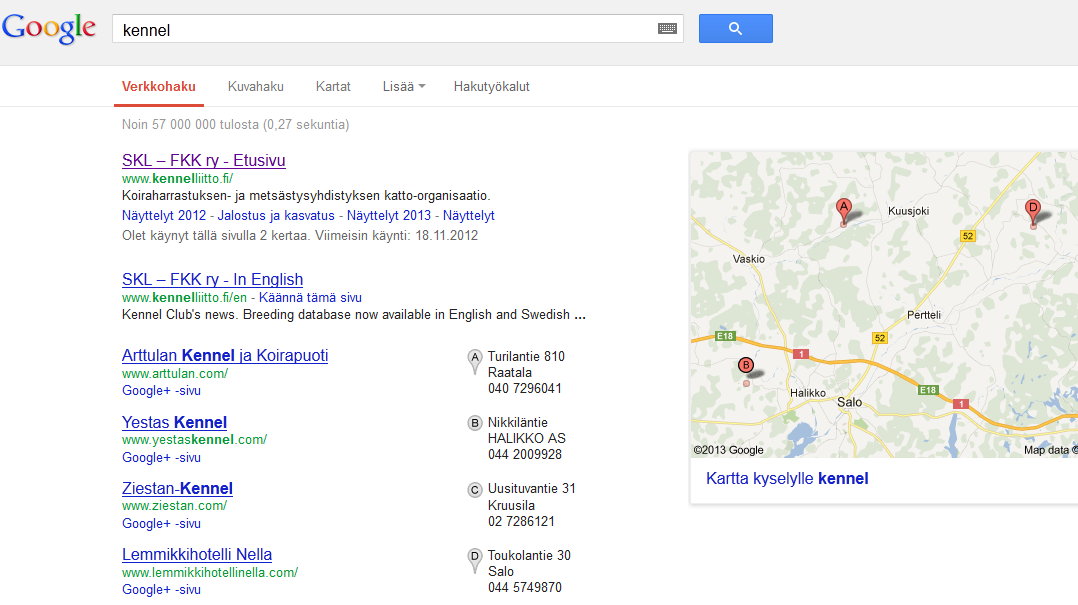This screenshot has width=1078, height=605.
Task: Open the Jalostus ja kasvatus sitelink
Action: (x=276, y=216)
